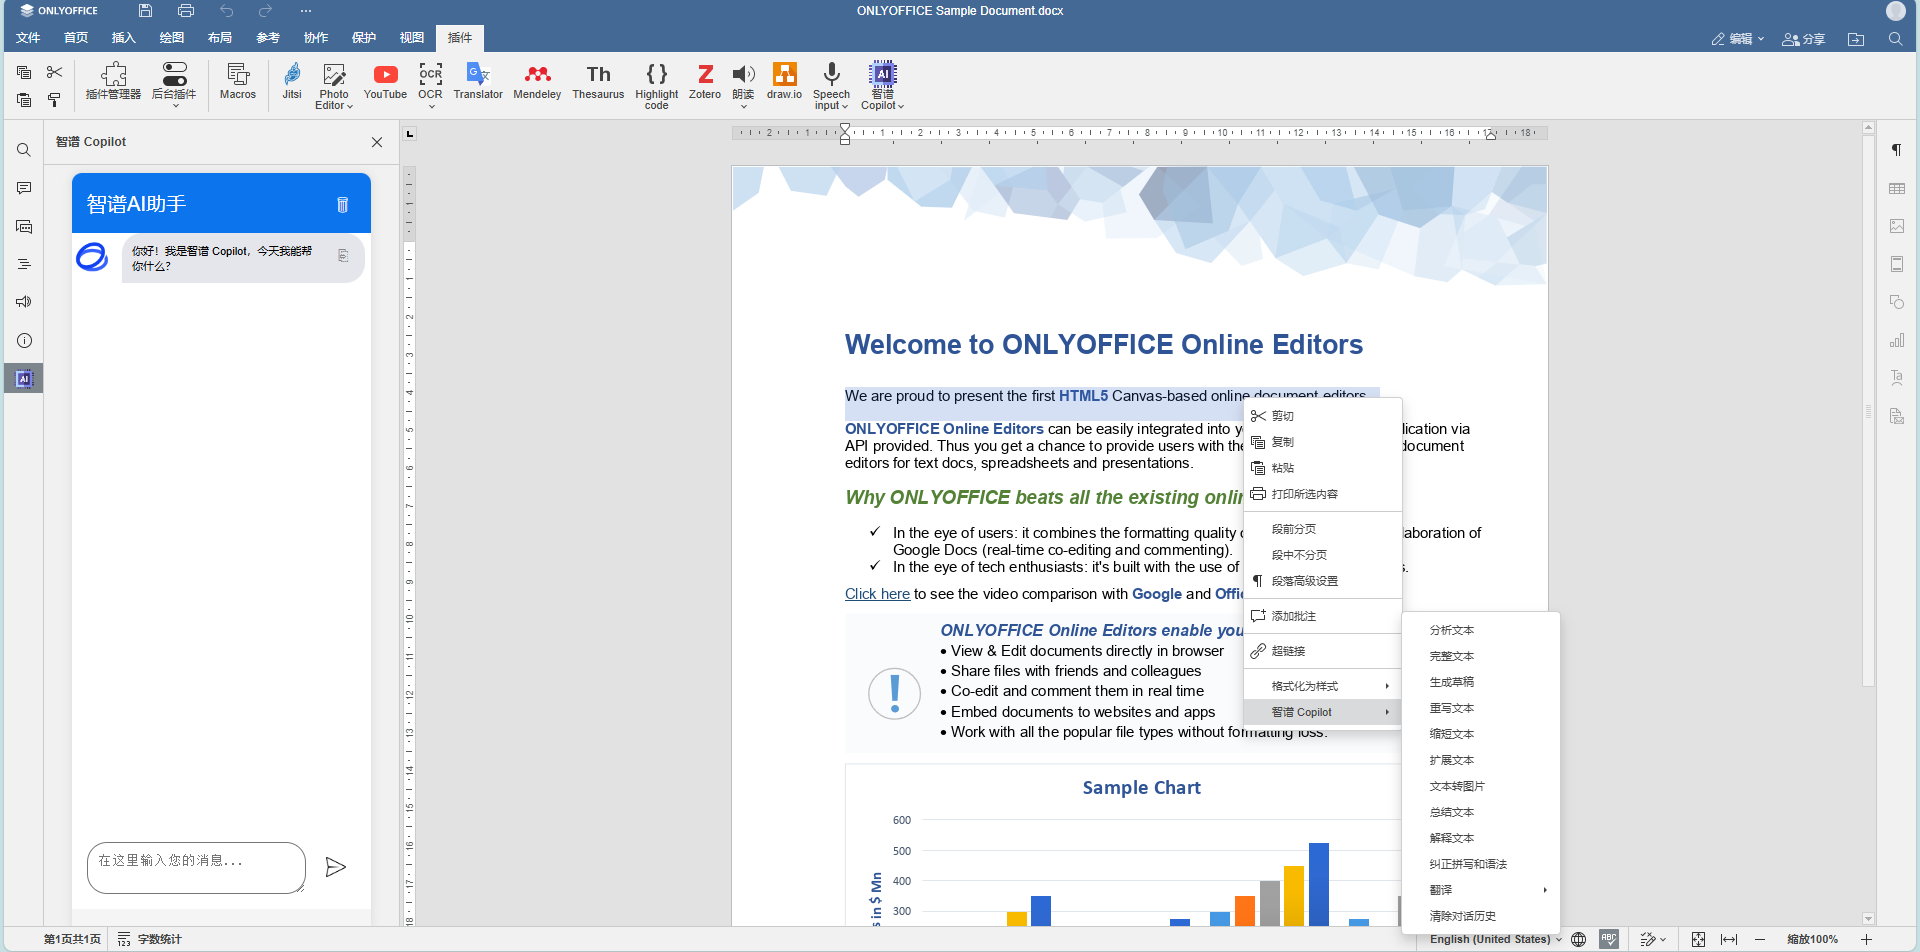Viewport: 1920px width, 952px height.
Task: Expand the 后台插件 background plugins dropdown
Action: pyautogui.click(x=175, y=106)
